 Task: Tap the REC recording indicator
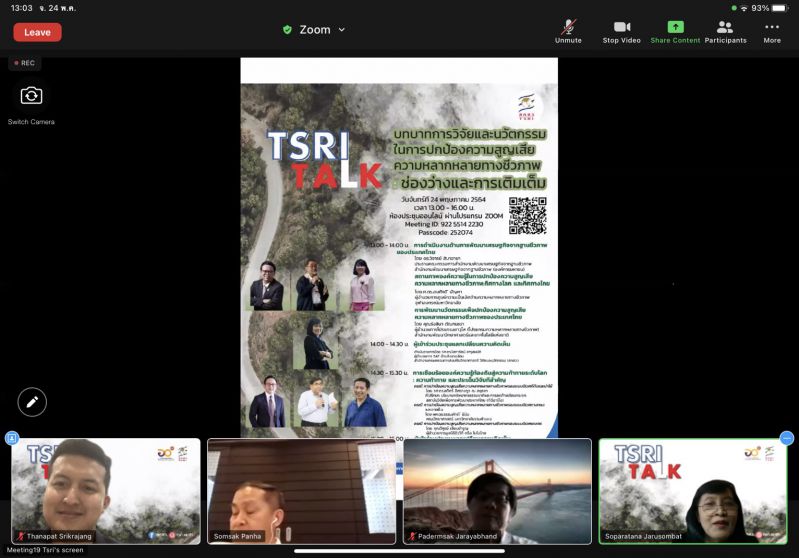[25, 63]
